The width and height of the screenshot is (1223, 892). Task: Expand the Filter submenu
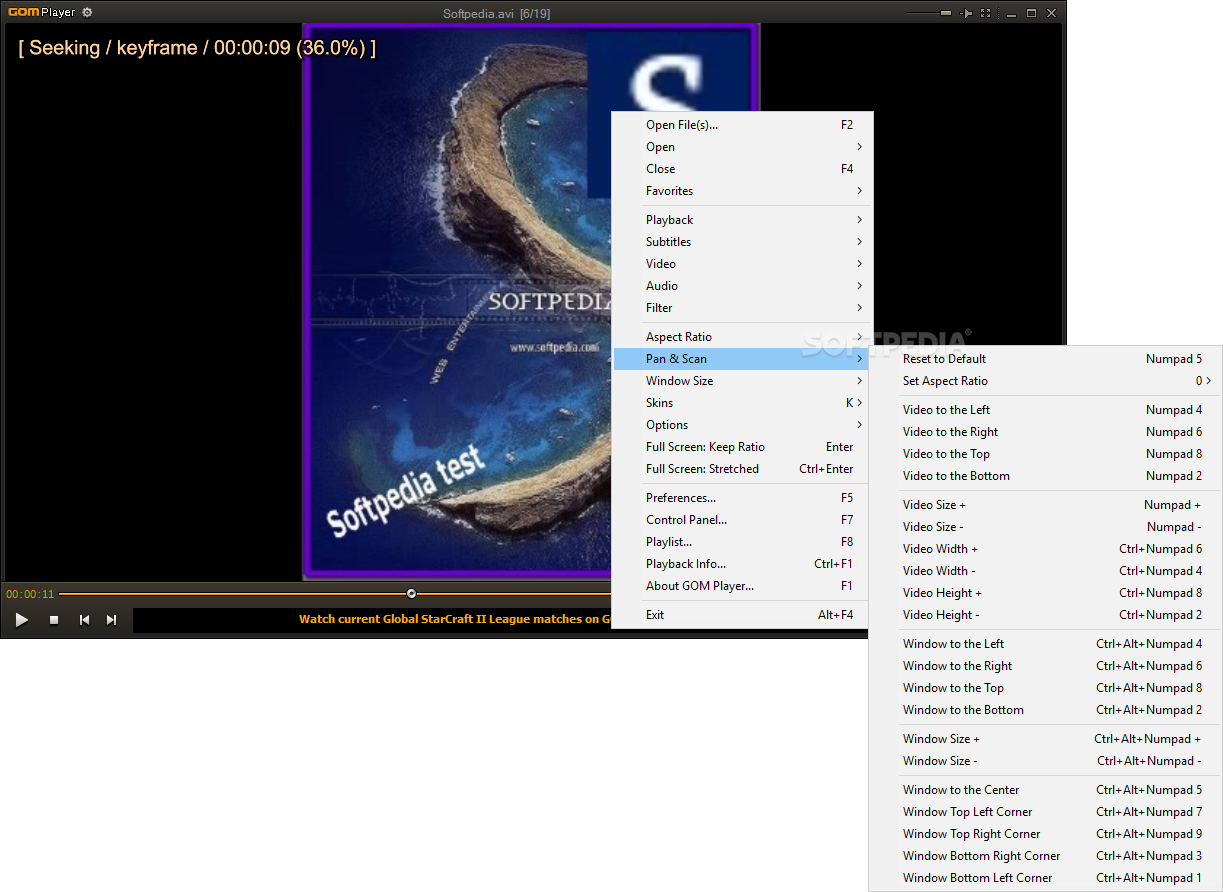point(743,308)
